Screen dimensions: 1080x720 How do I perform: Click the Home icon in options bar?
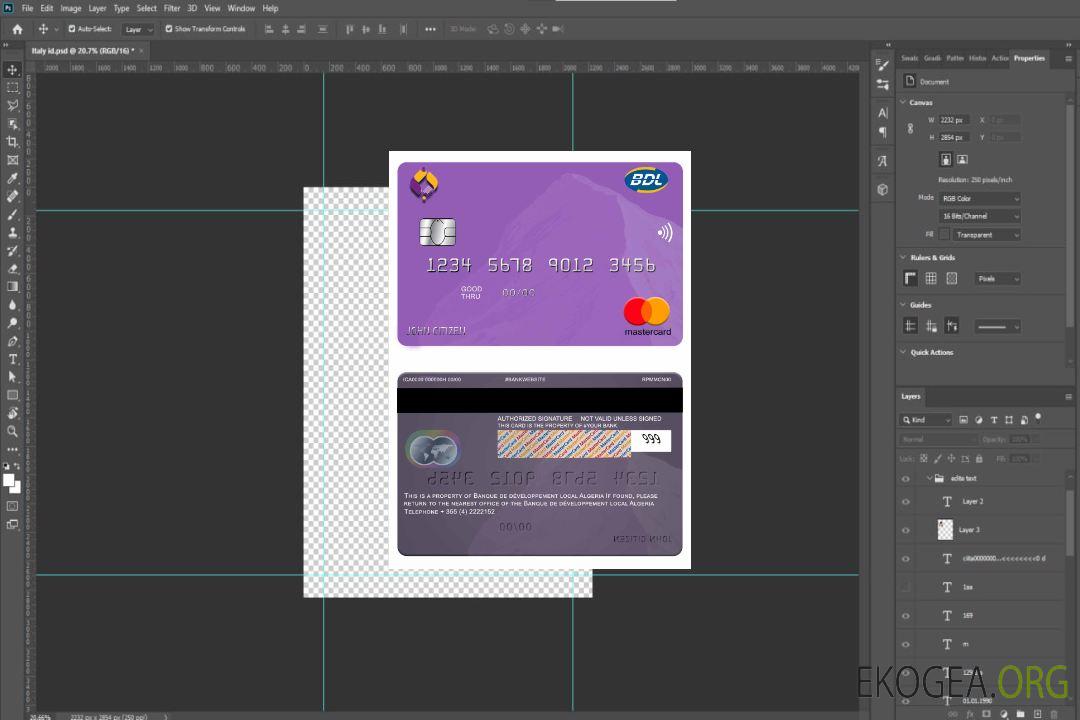pyautogui.click(x=17, y=29)
